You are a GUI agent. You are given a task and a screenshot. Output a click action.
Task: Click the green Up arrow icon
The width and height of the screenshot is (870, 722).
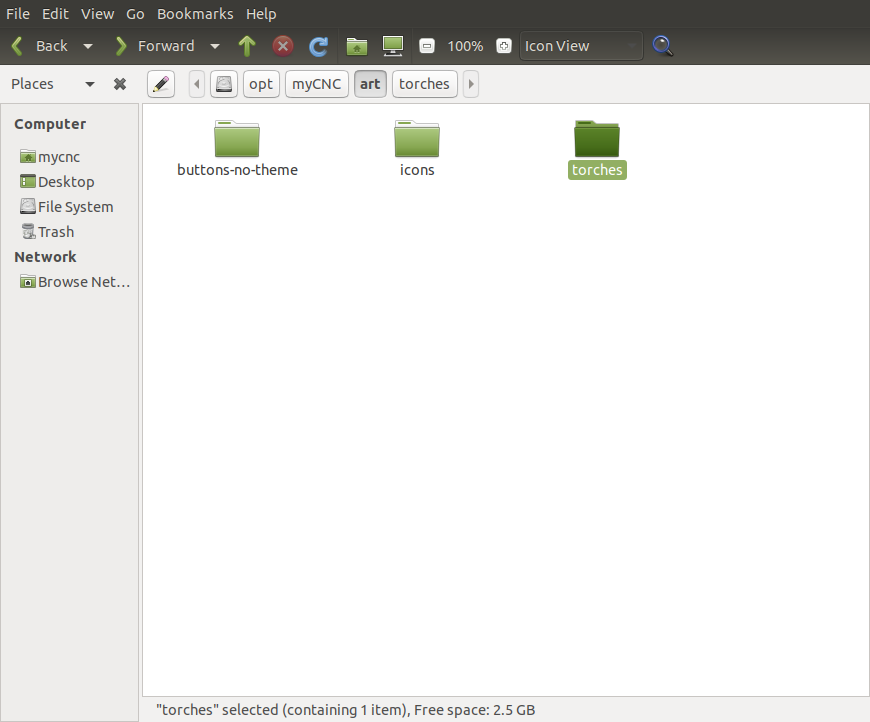click(x=247, y=46)
